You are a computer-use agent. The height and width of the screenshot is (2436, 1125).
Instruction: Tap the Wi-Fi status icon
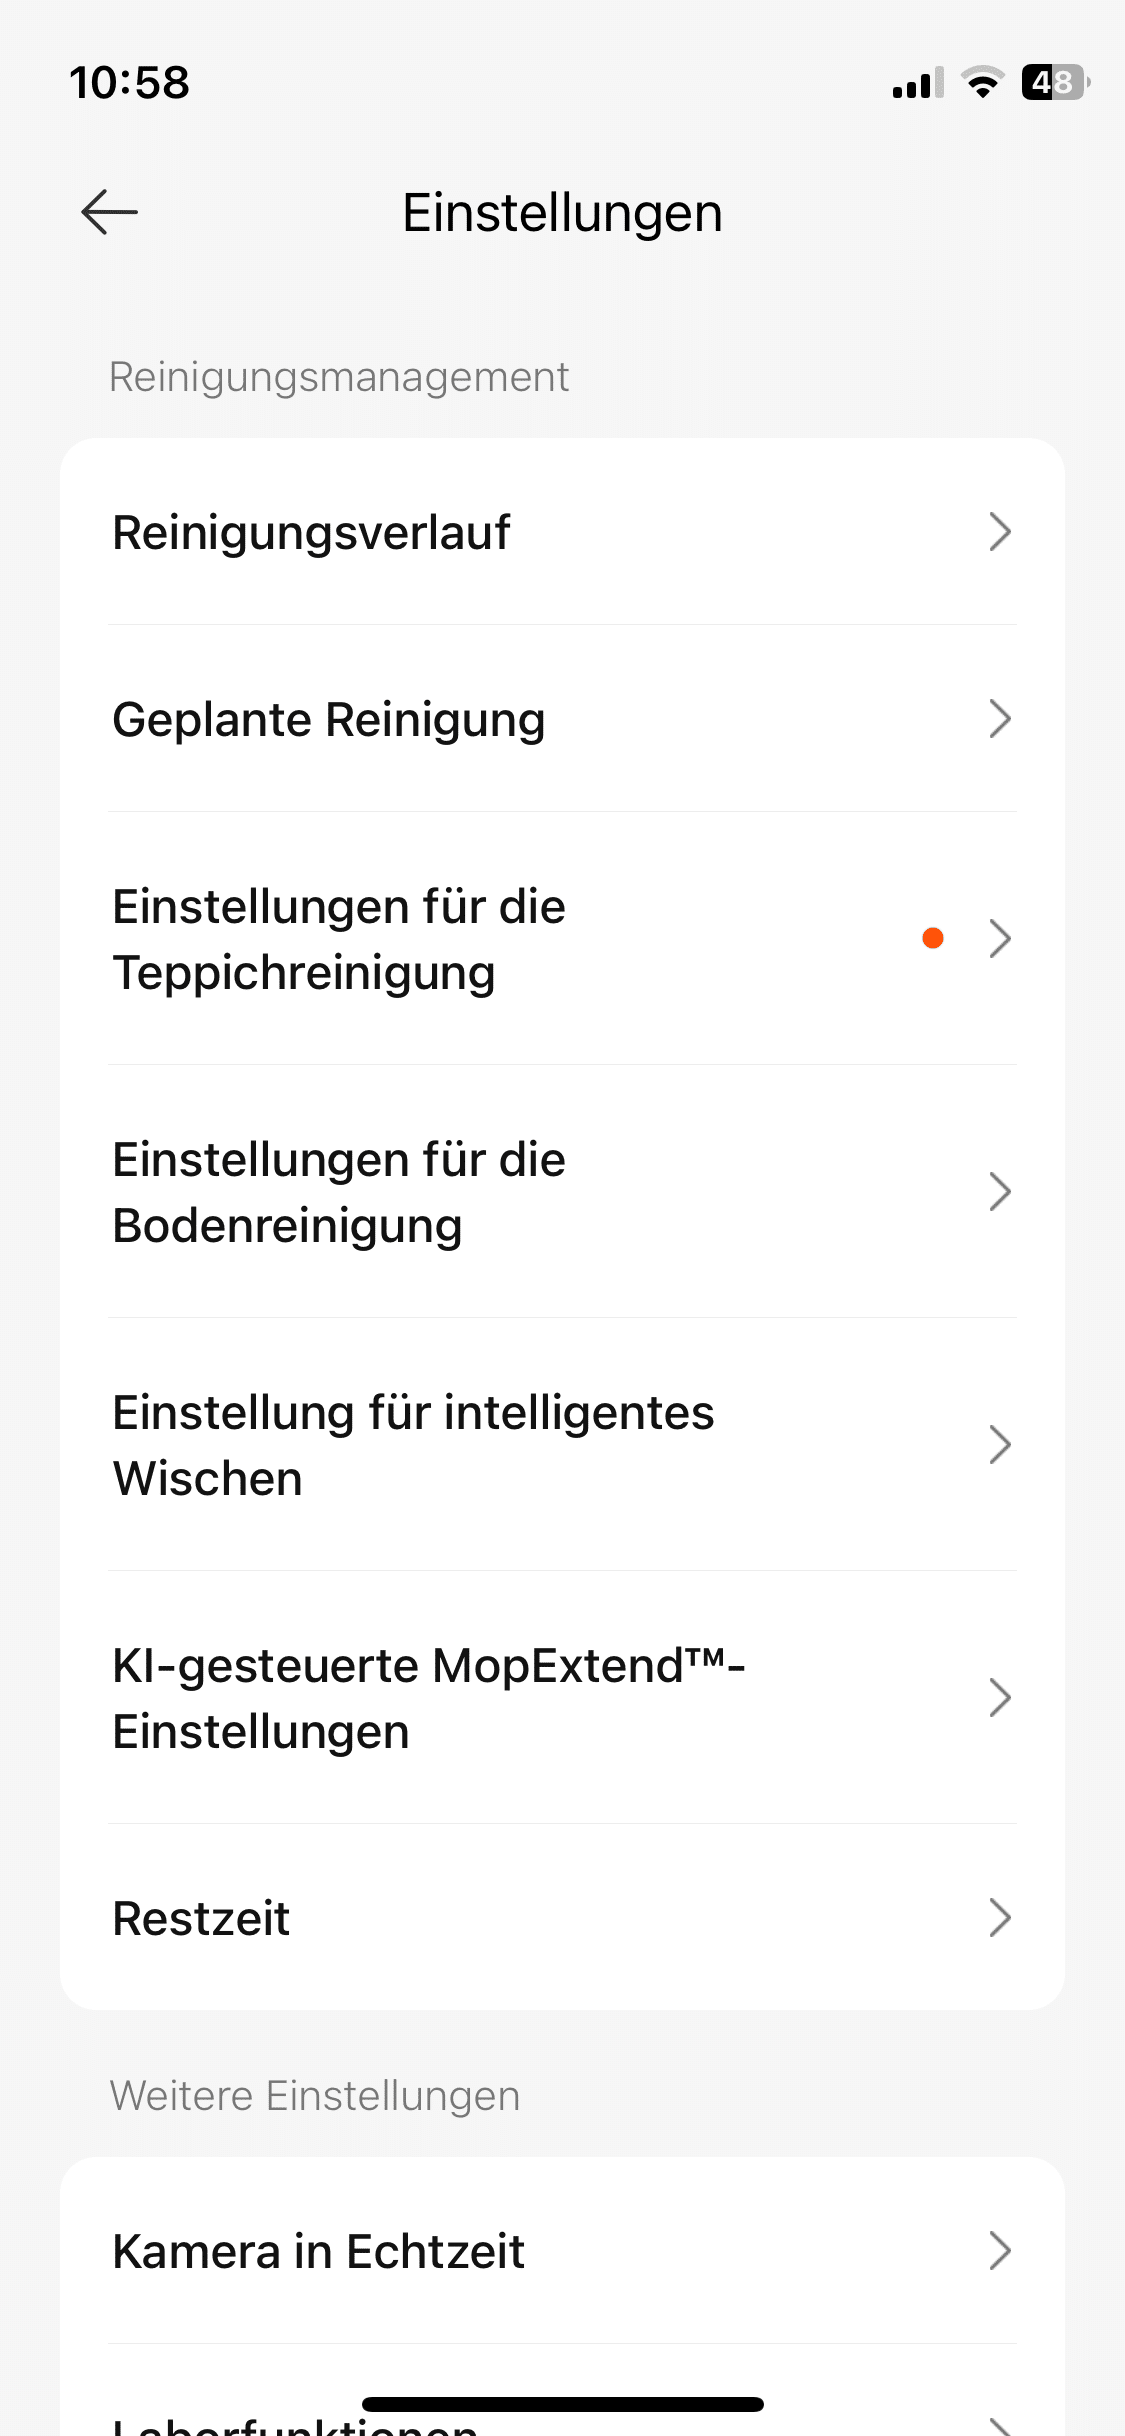982,82
